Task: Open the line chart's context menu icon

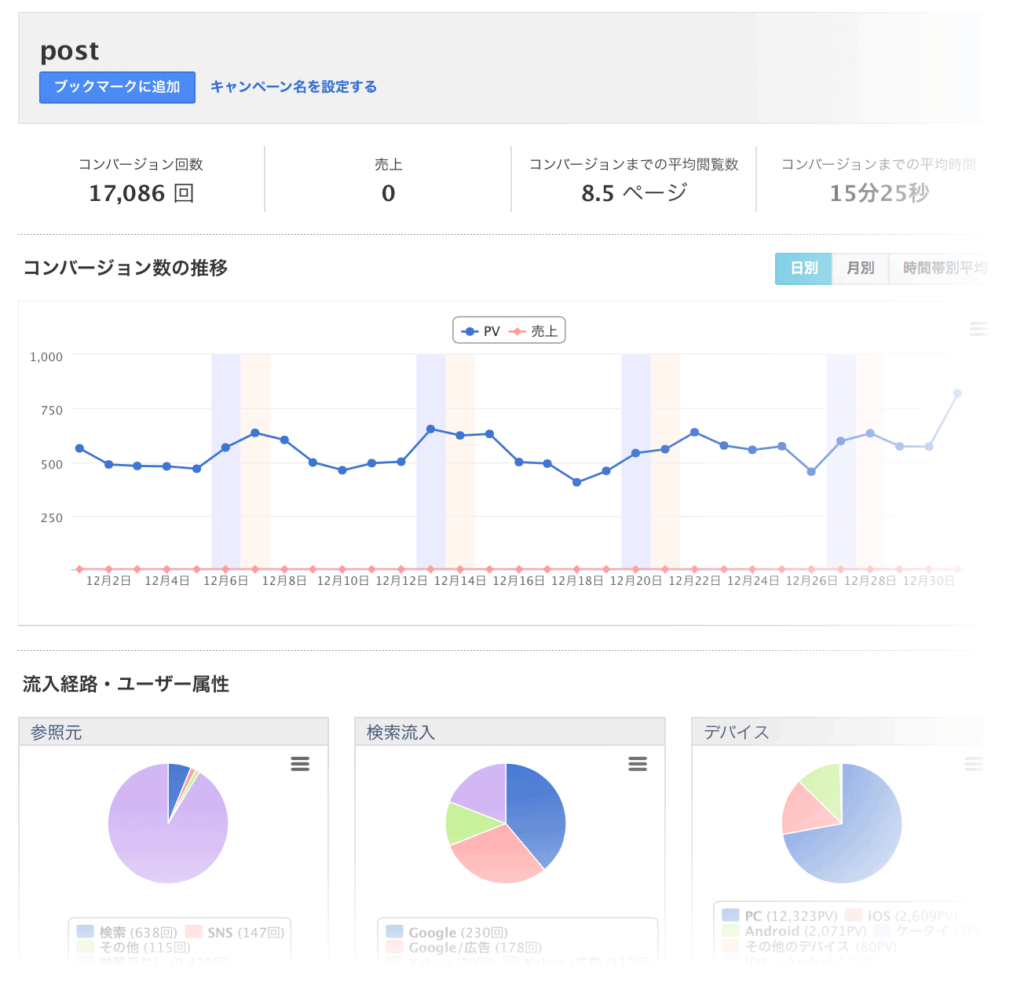Action: coord(978,329)
